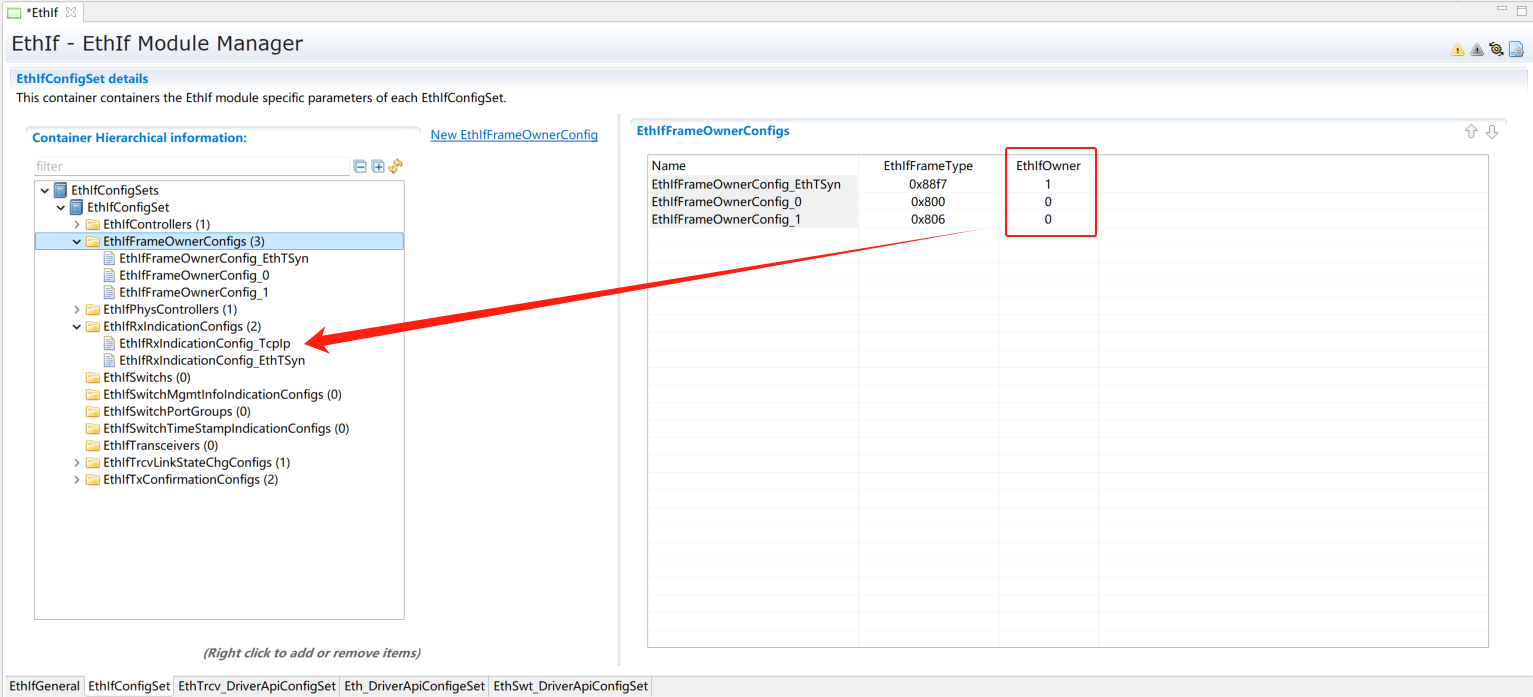The height and width of the screenshot is (697, 1533).
Task: Open the EthSwt_DriverApiConfigSet tab
Action: (x=571, y=686)
